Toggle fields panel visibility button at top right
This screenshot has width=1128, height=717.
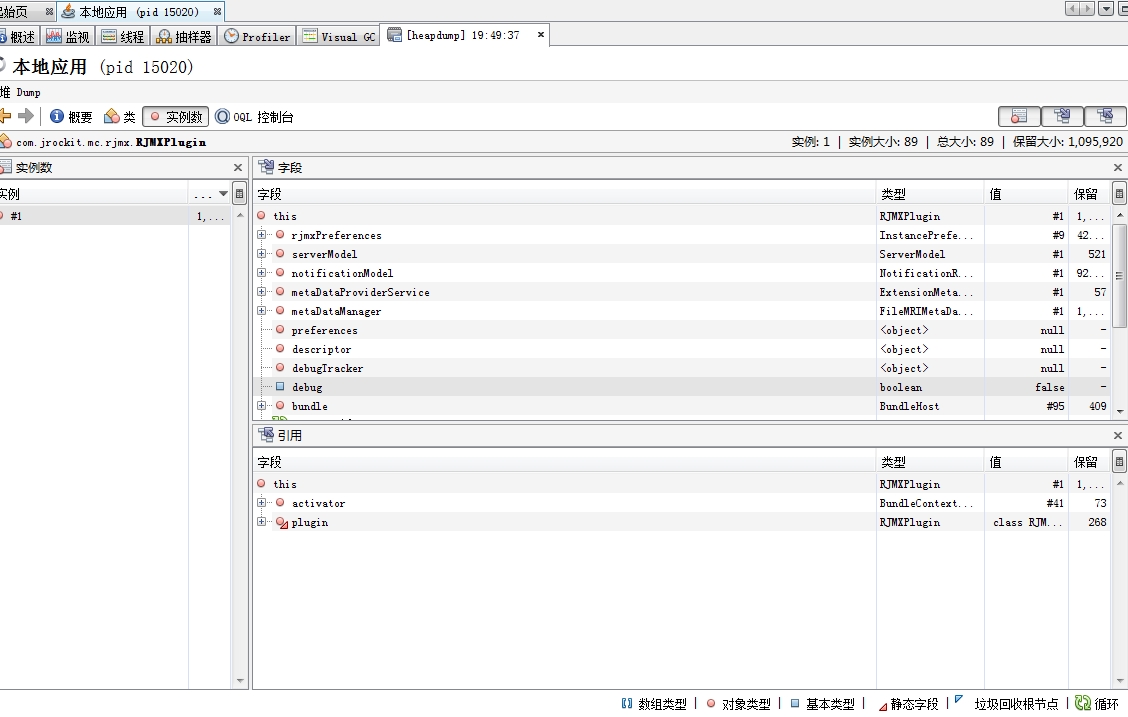(x=1062, y=116)
